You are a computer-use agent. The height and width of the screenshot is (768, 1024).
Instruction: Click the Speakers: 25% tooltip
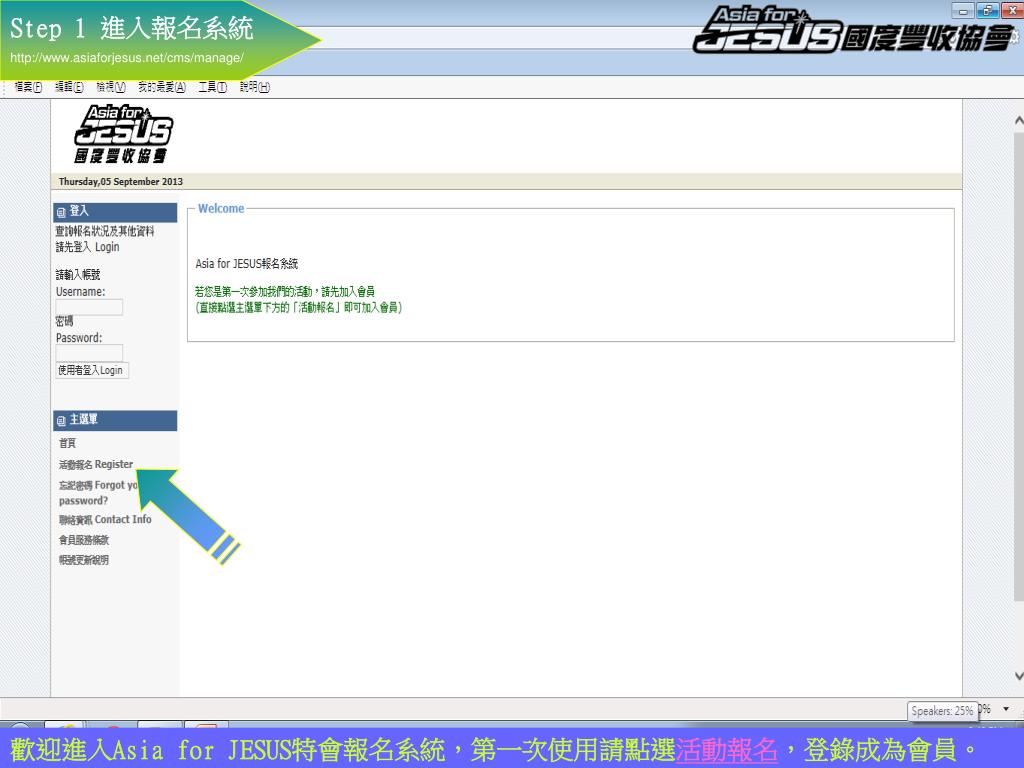pyautogui.click(x=942, y=711)
